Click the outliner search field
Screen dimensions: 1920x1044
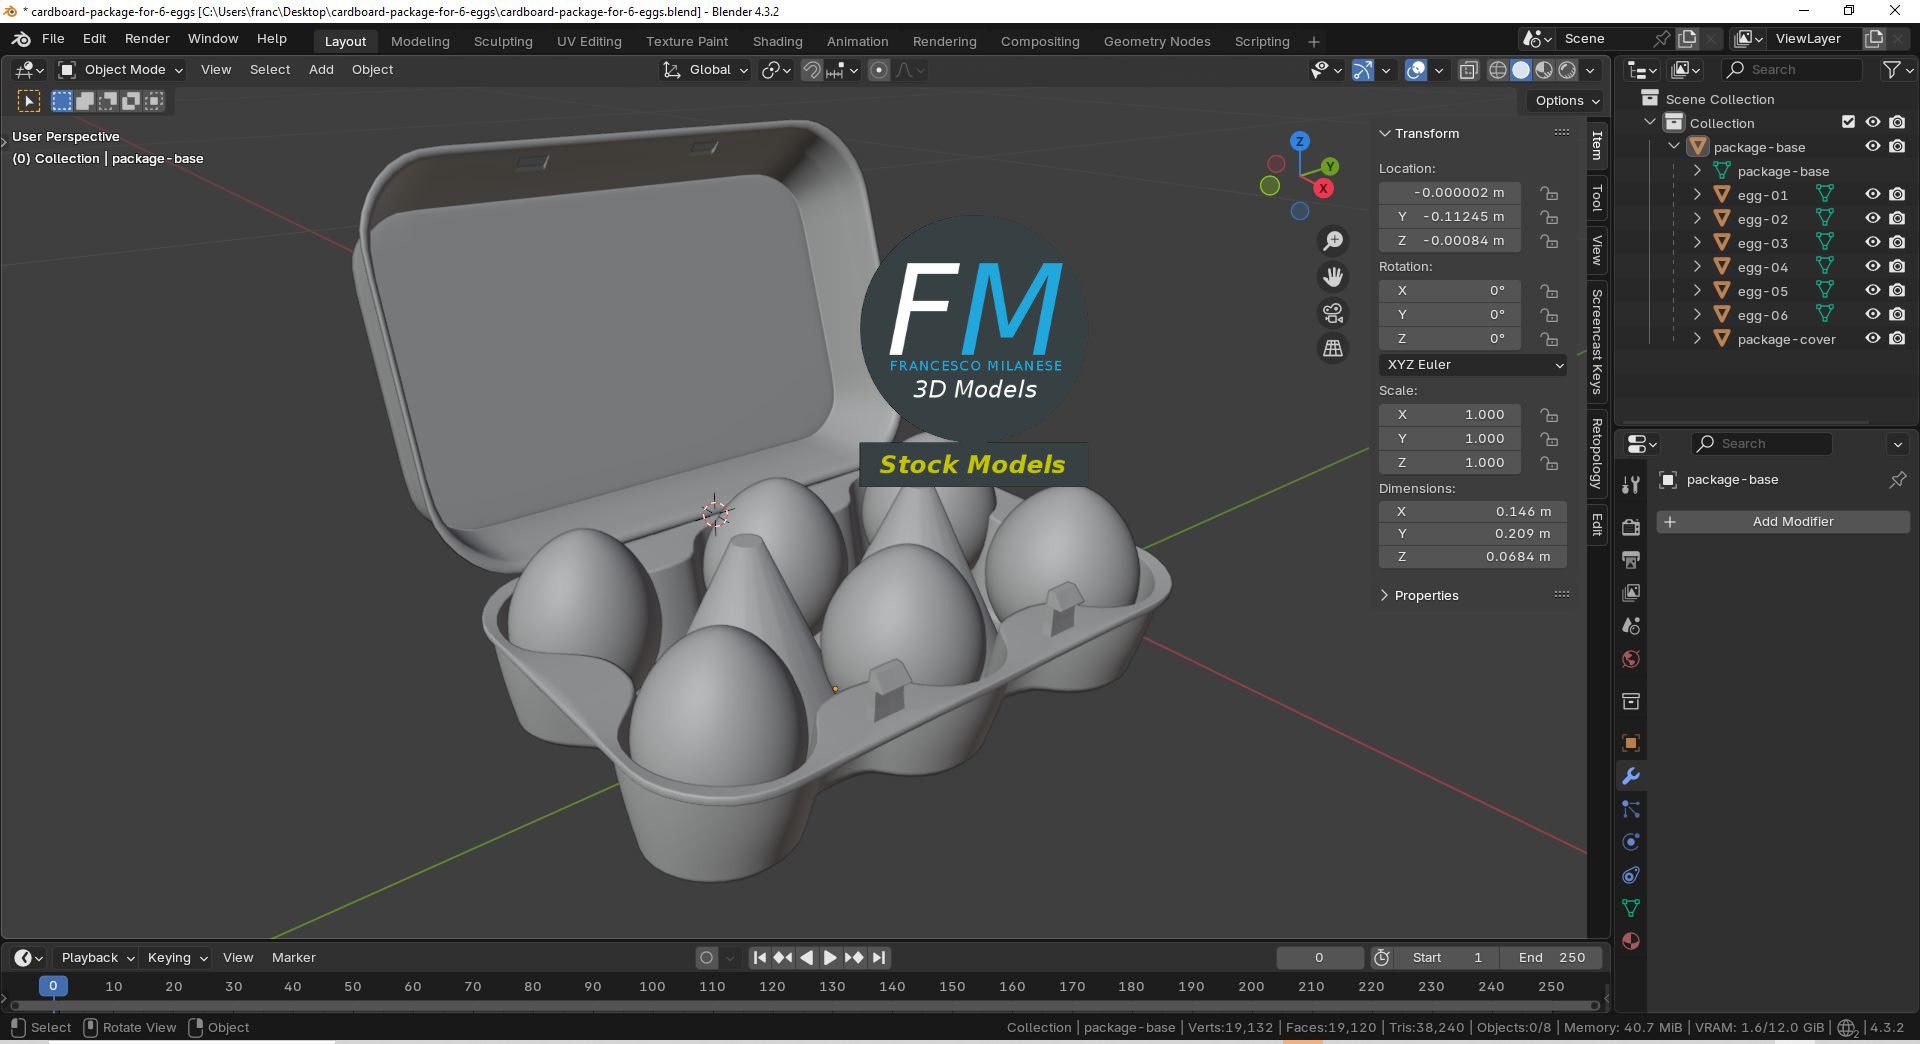1792,70
